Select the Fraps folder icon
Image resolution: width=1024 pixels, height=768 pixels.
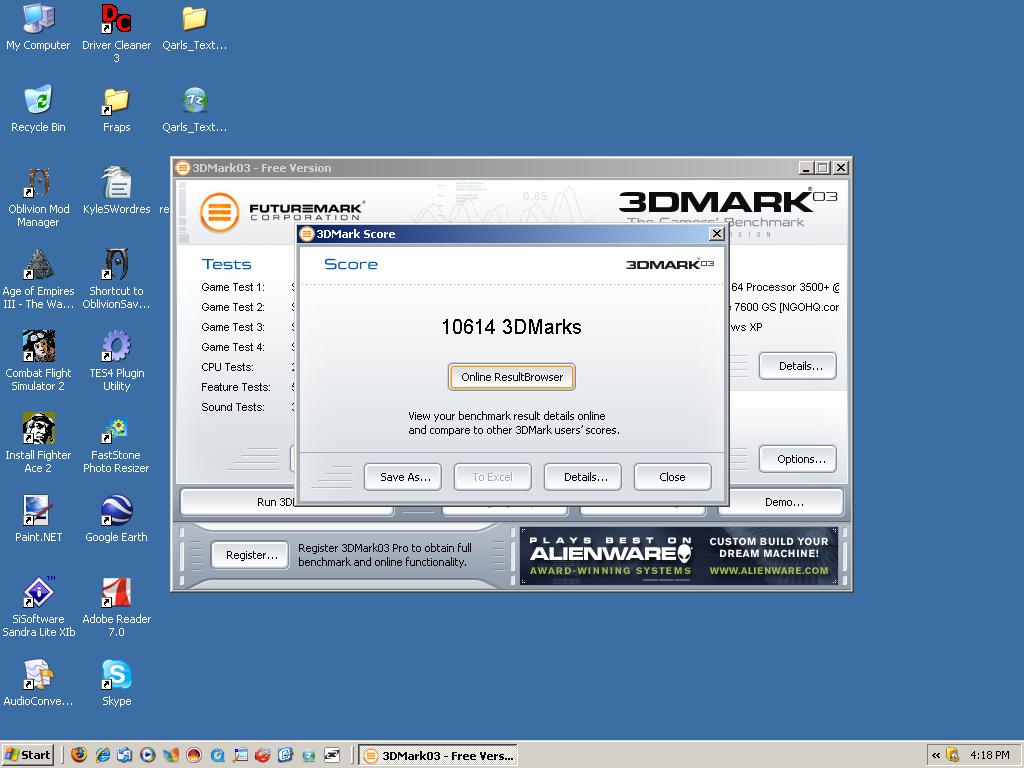[x=116, y=109]
